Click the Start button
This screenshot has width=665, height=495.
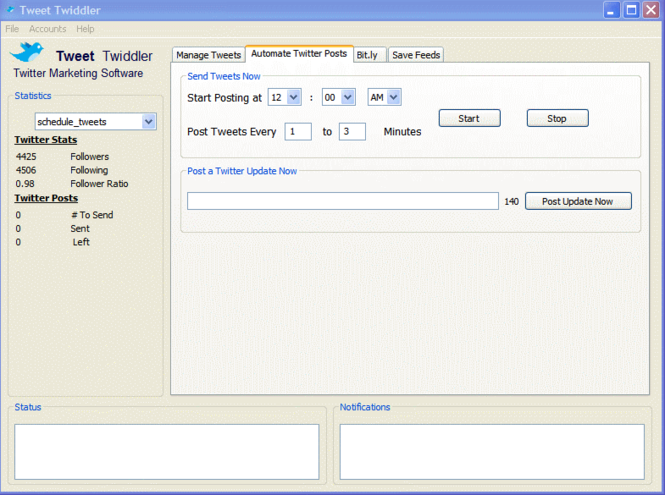pos(469,118)
